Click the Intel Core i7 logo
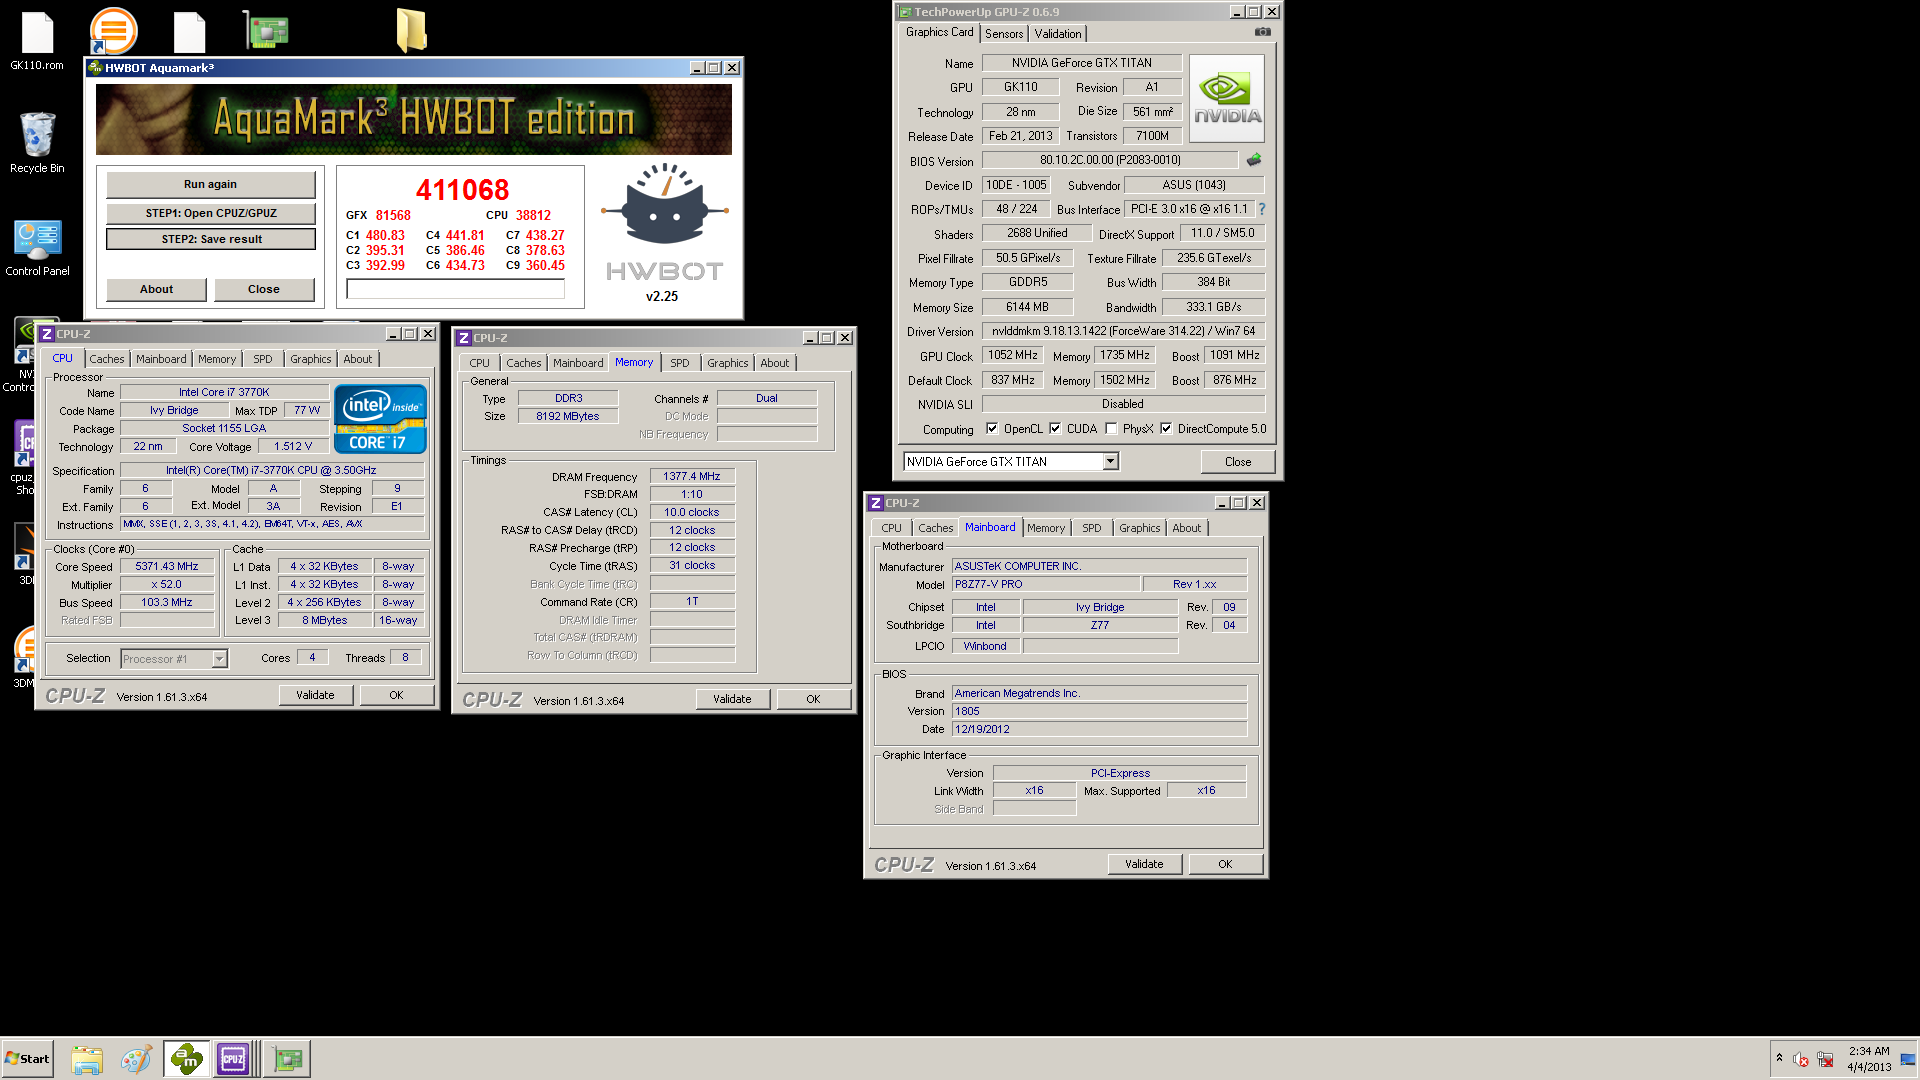Viewport: 1920px width, 1080px height. pos(380,418)
